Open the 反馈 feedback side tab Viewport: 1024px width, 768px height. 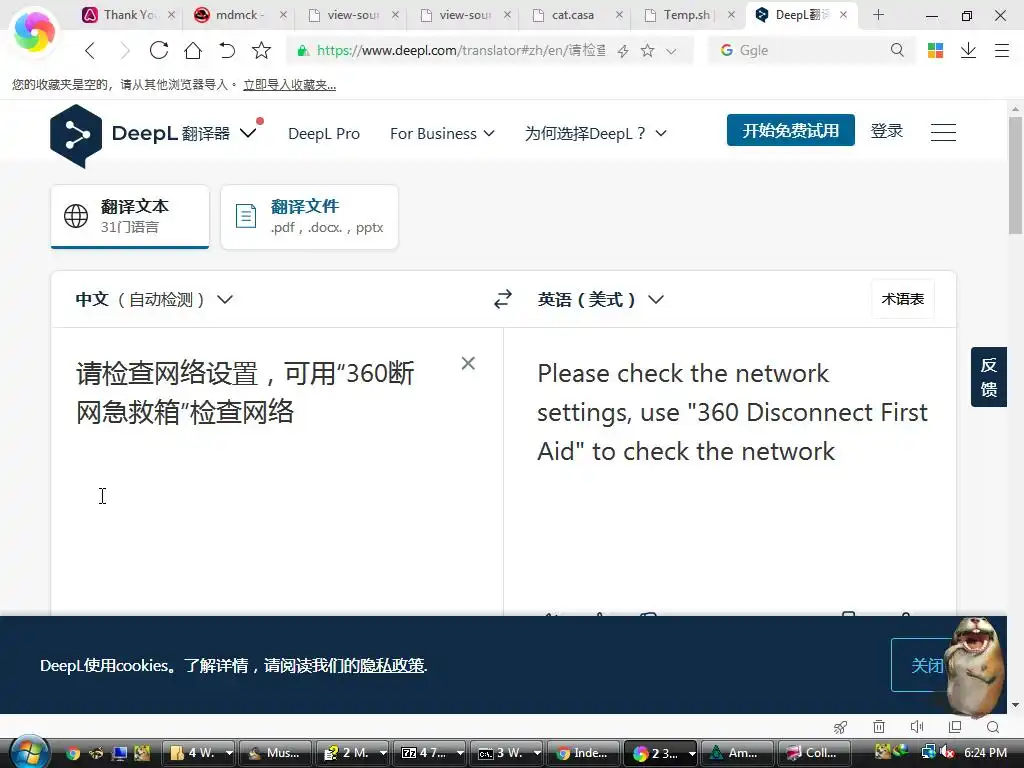[989, 377]
